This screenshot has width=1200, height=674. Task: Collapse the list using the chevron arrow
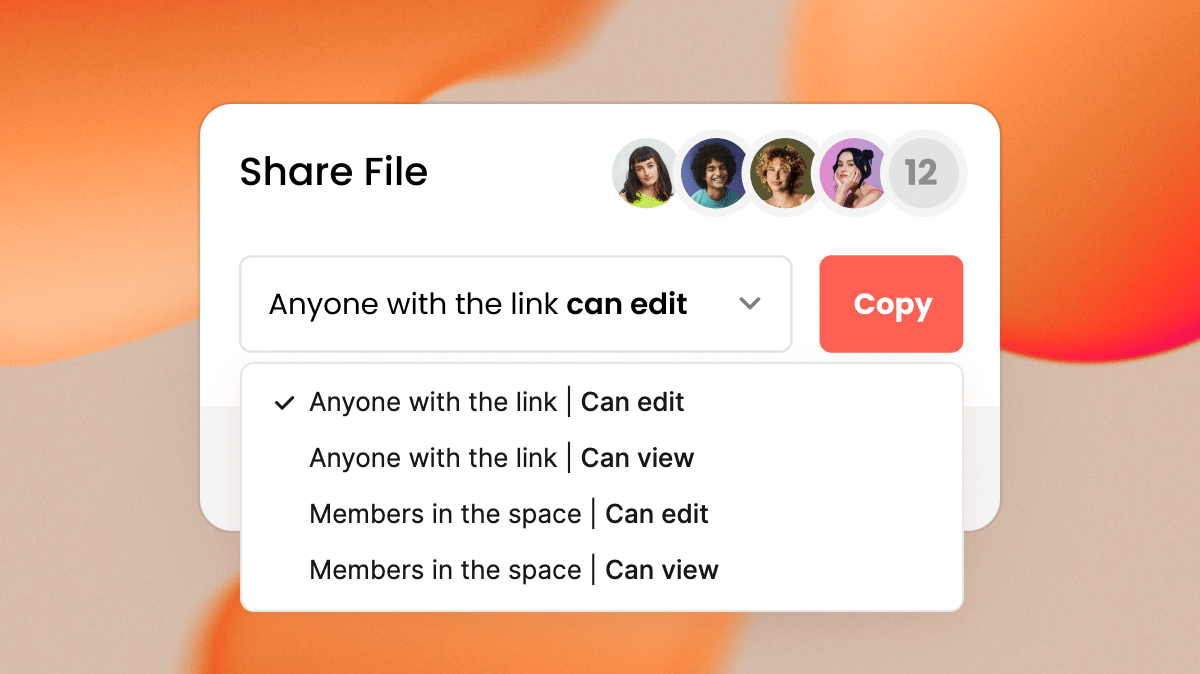[x=750, y=304]
